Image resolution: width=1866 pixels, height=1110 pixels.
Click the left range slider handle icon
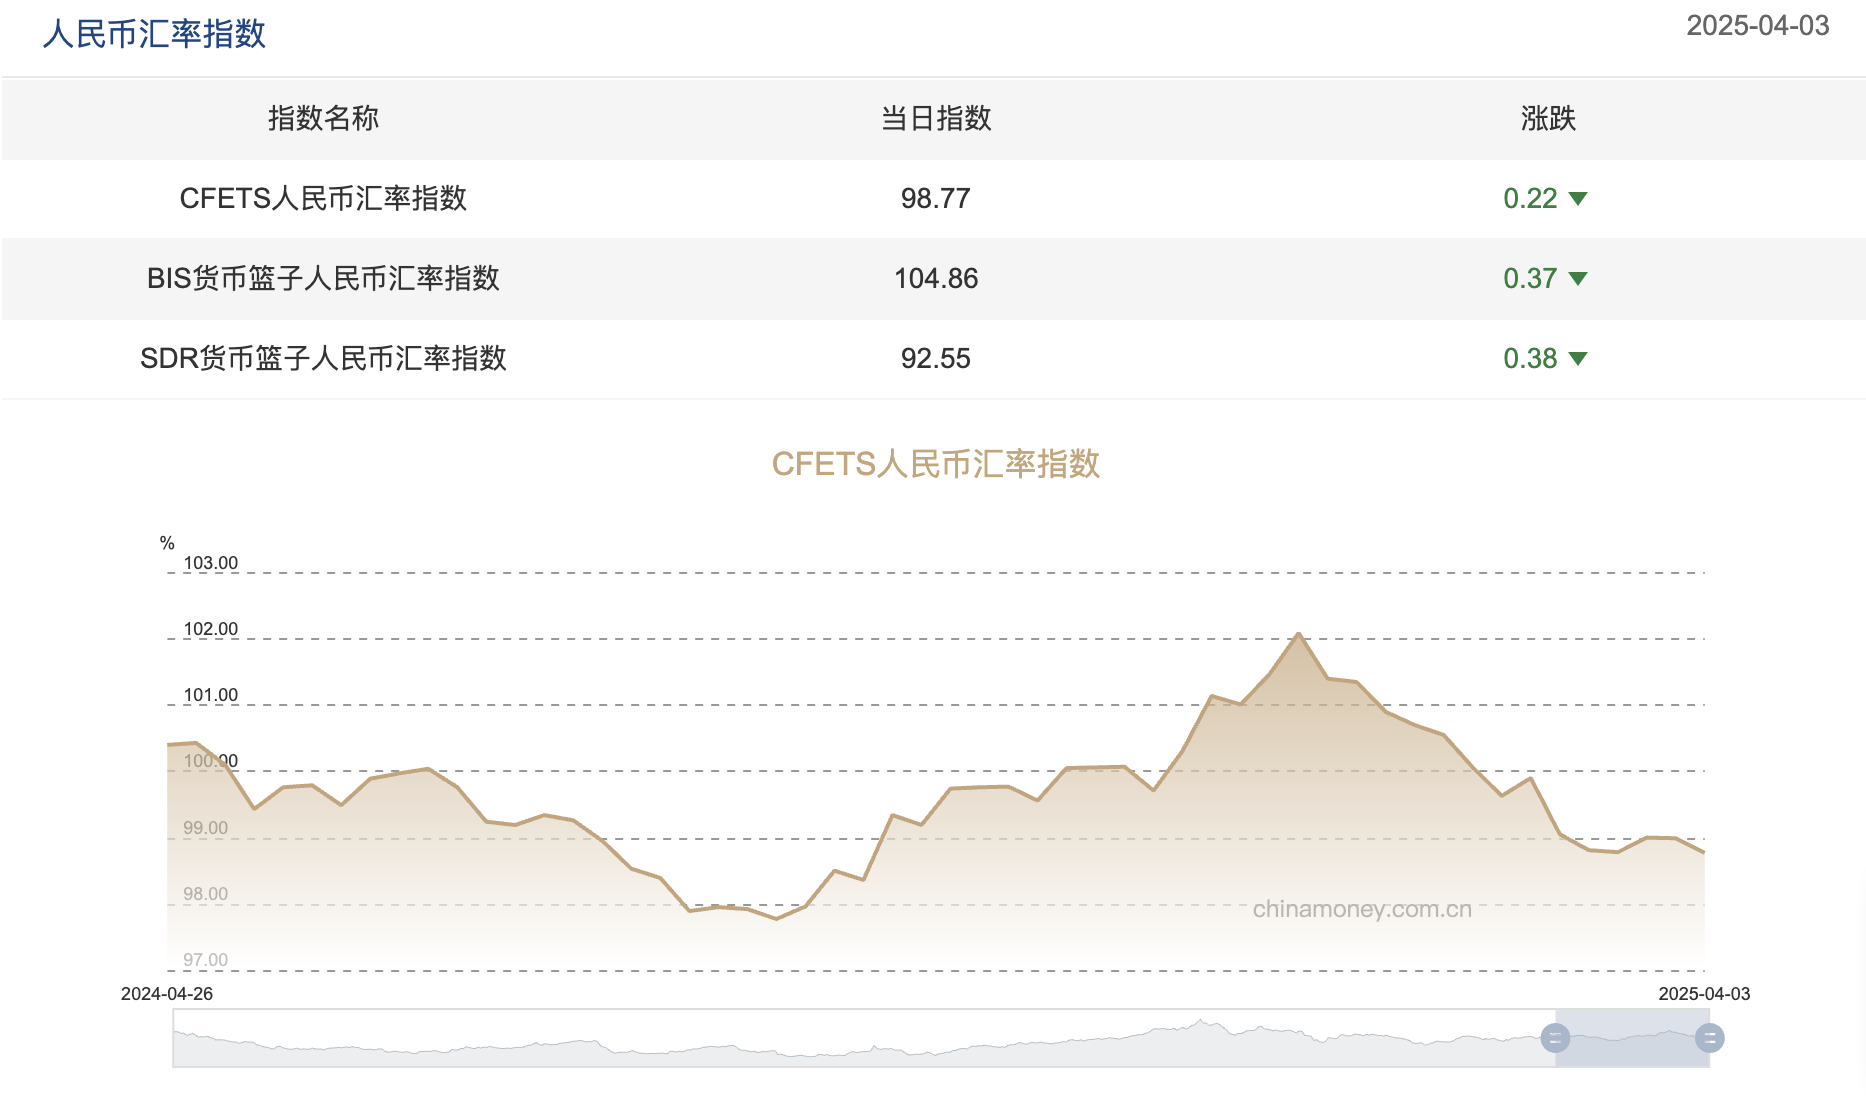pyautogui.click(x=1556, y=1038)
